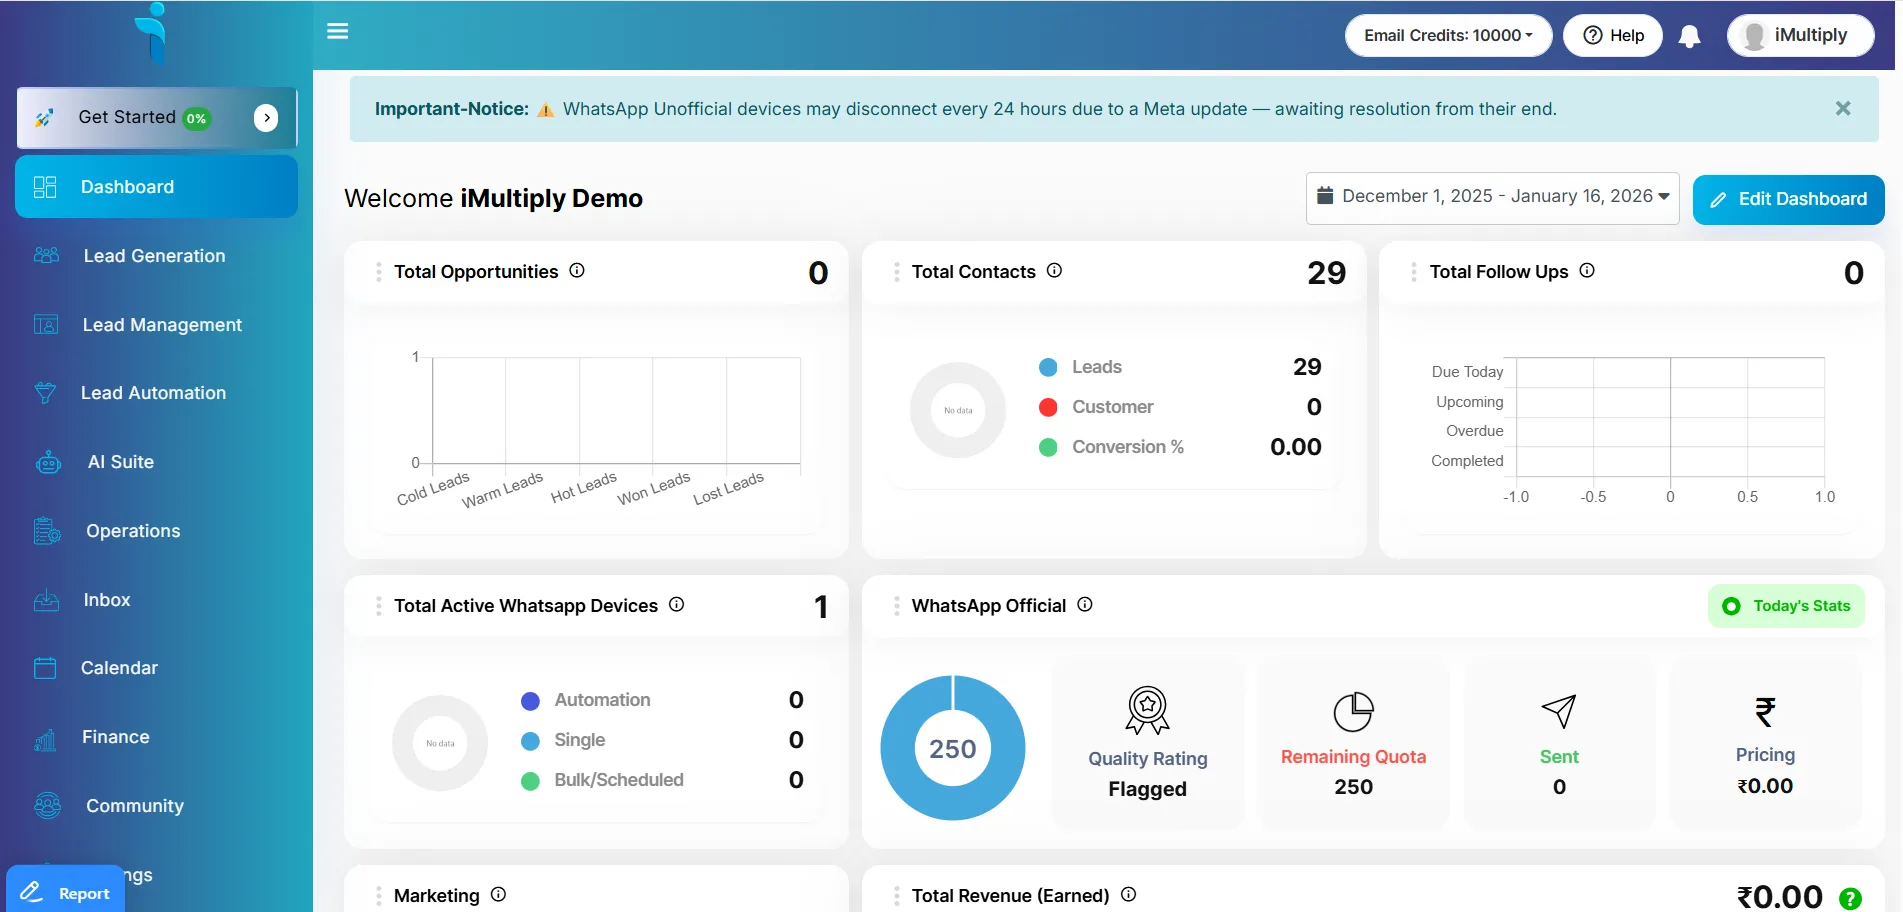Click the green help icon near Total Revenue
This screenshot has height=912, width=1903.
[x=1850, y=898]
